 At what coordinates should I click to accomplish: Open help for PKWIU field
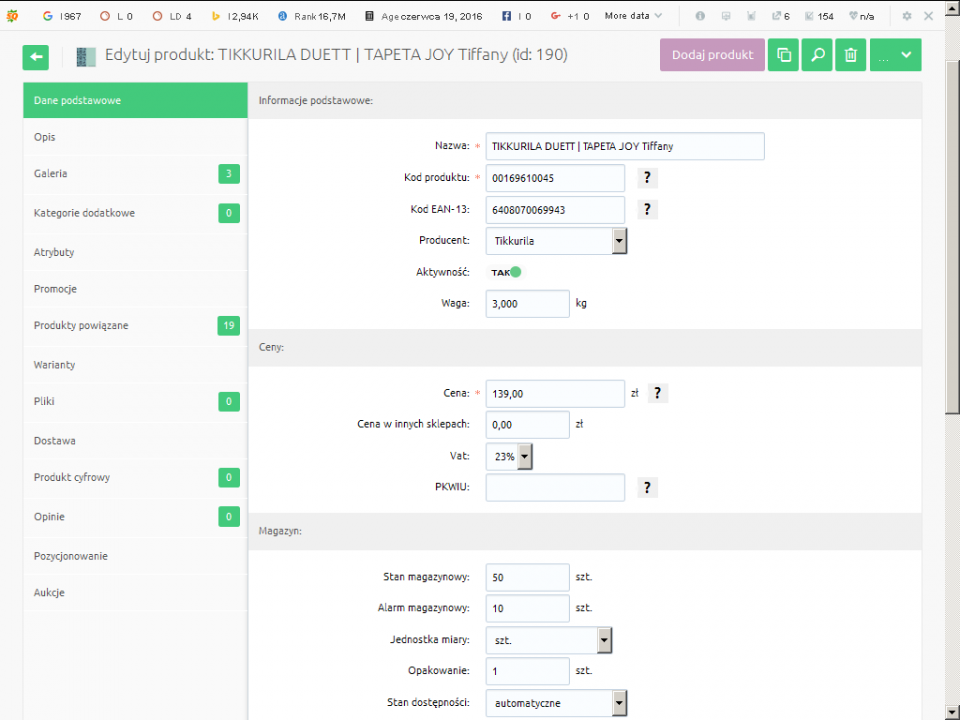(x=647, y=487)
